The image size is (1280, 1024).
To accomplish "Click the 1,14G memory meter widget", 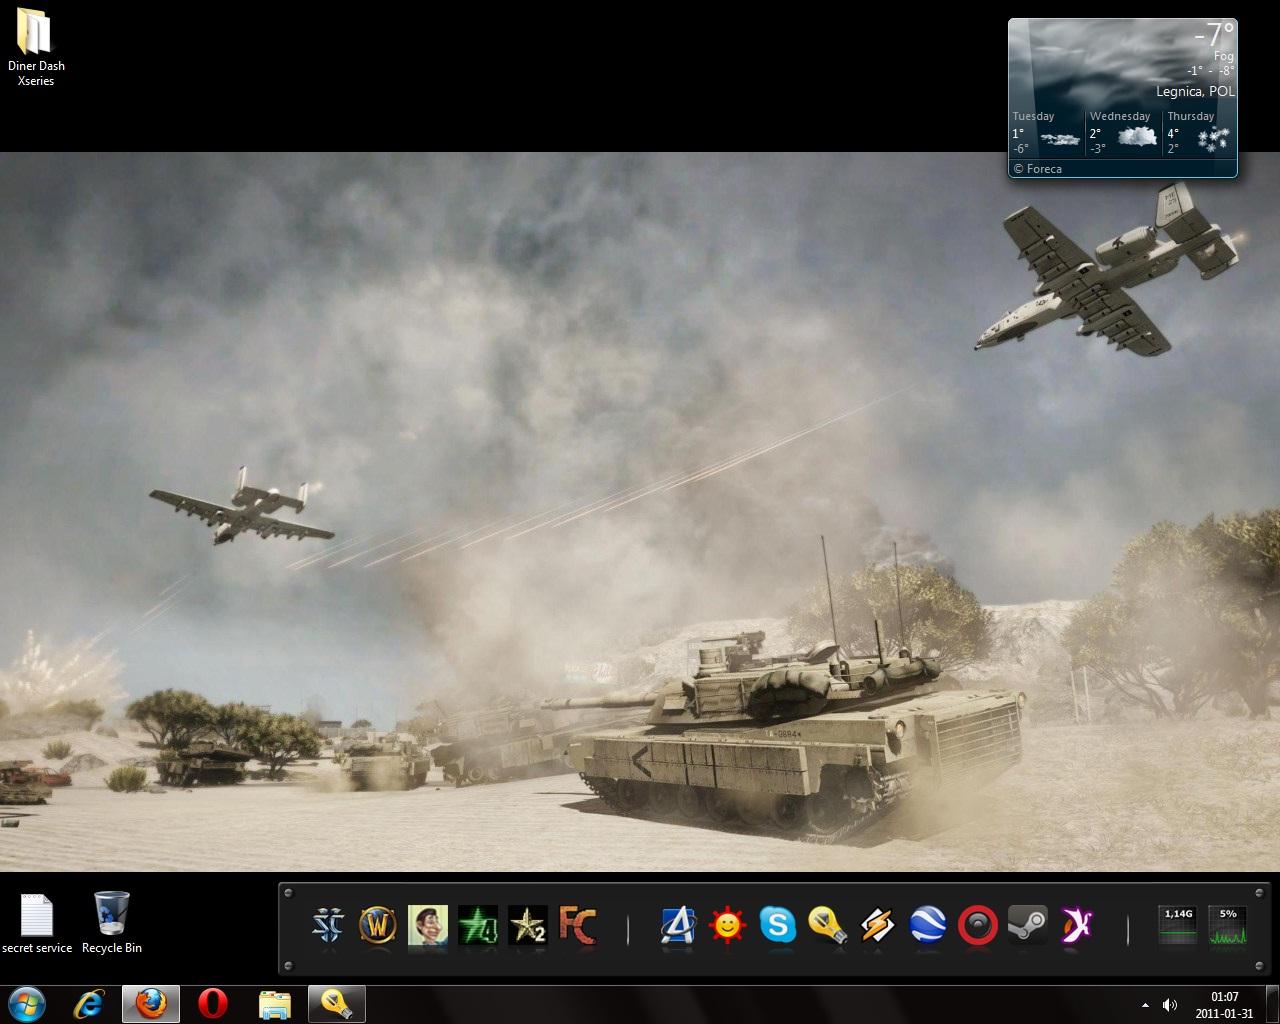I will 1178,926.
